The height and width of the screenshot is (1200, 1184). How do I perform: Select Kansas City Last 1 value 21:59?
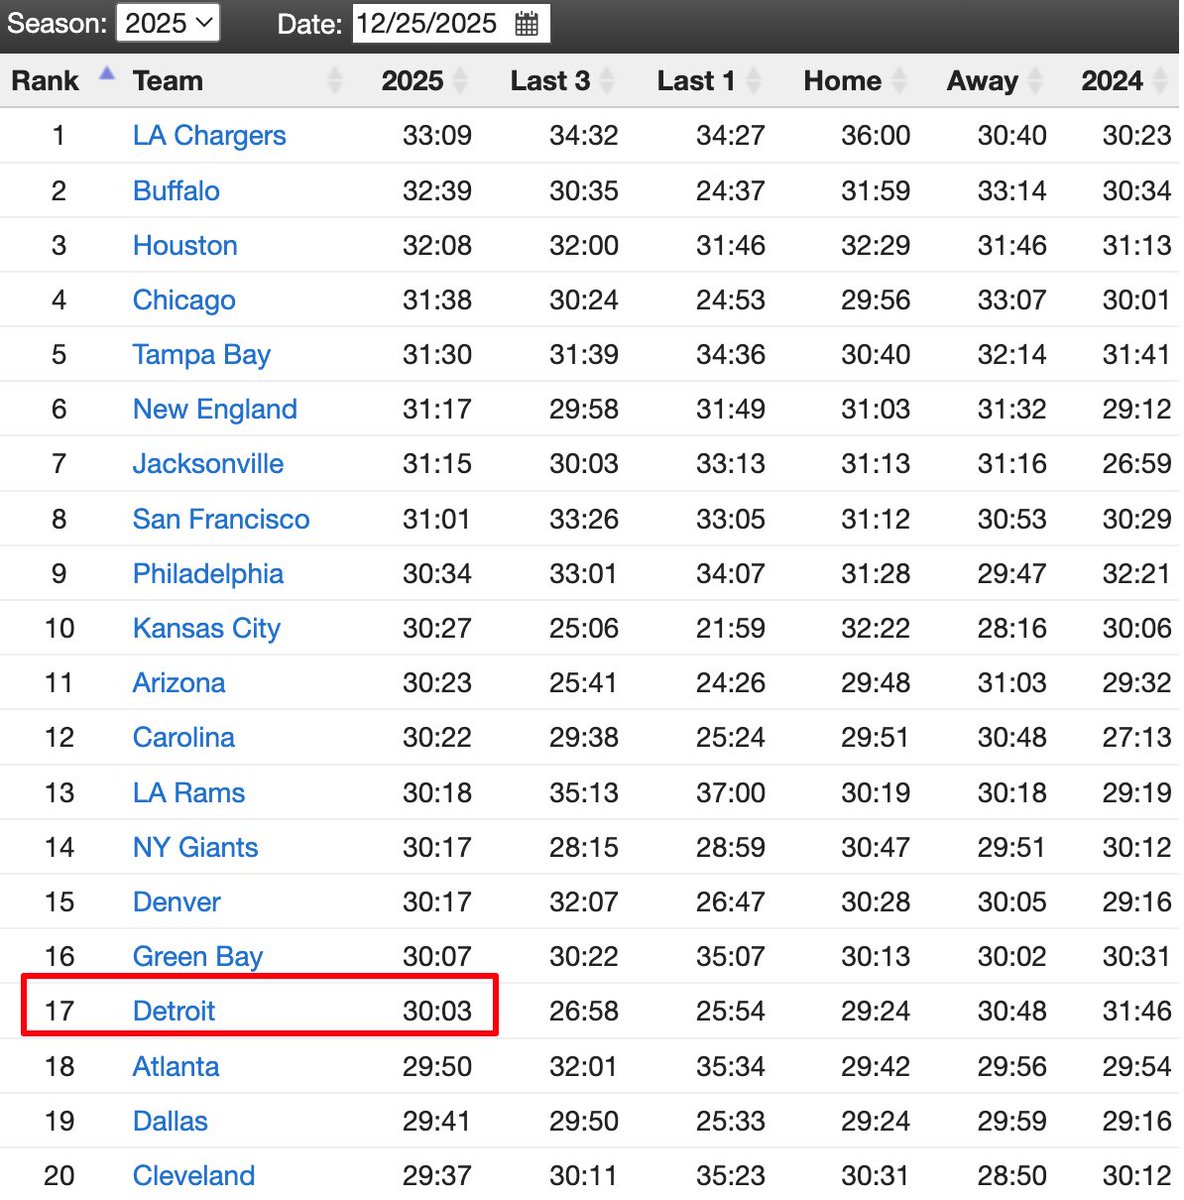point(730,628)
